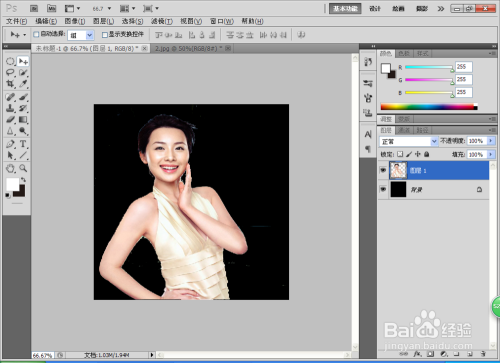The image size is (500, 363).
Task: Select the 摄影 workspace button
Action: pos(422,9)
